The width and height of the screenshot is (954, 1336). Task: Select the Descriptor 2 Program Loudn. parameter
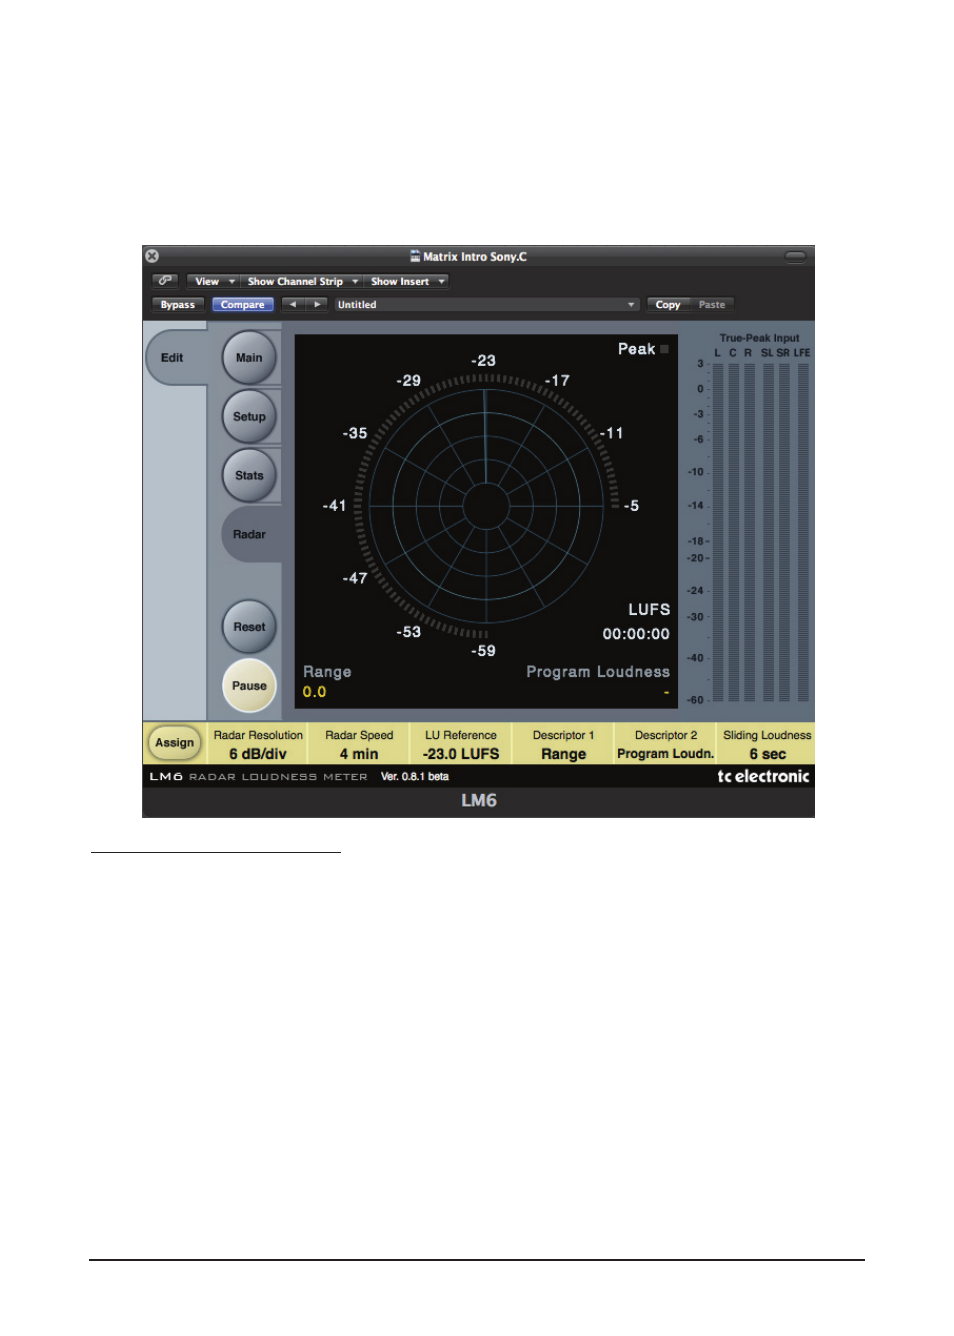pos(665,744)
